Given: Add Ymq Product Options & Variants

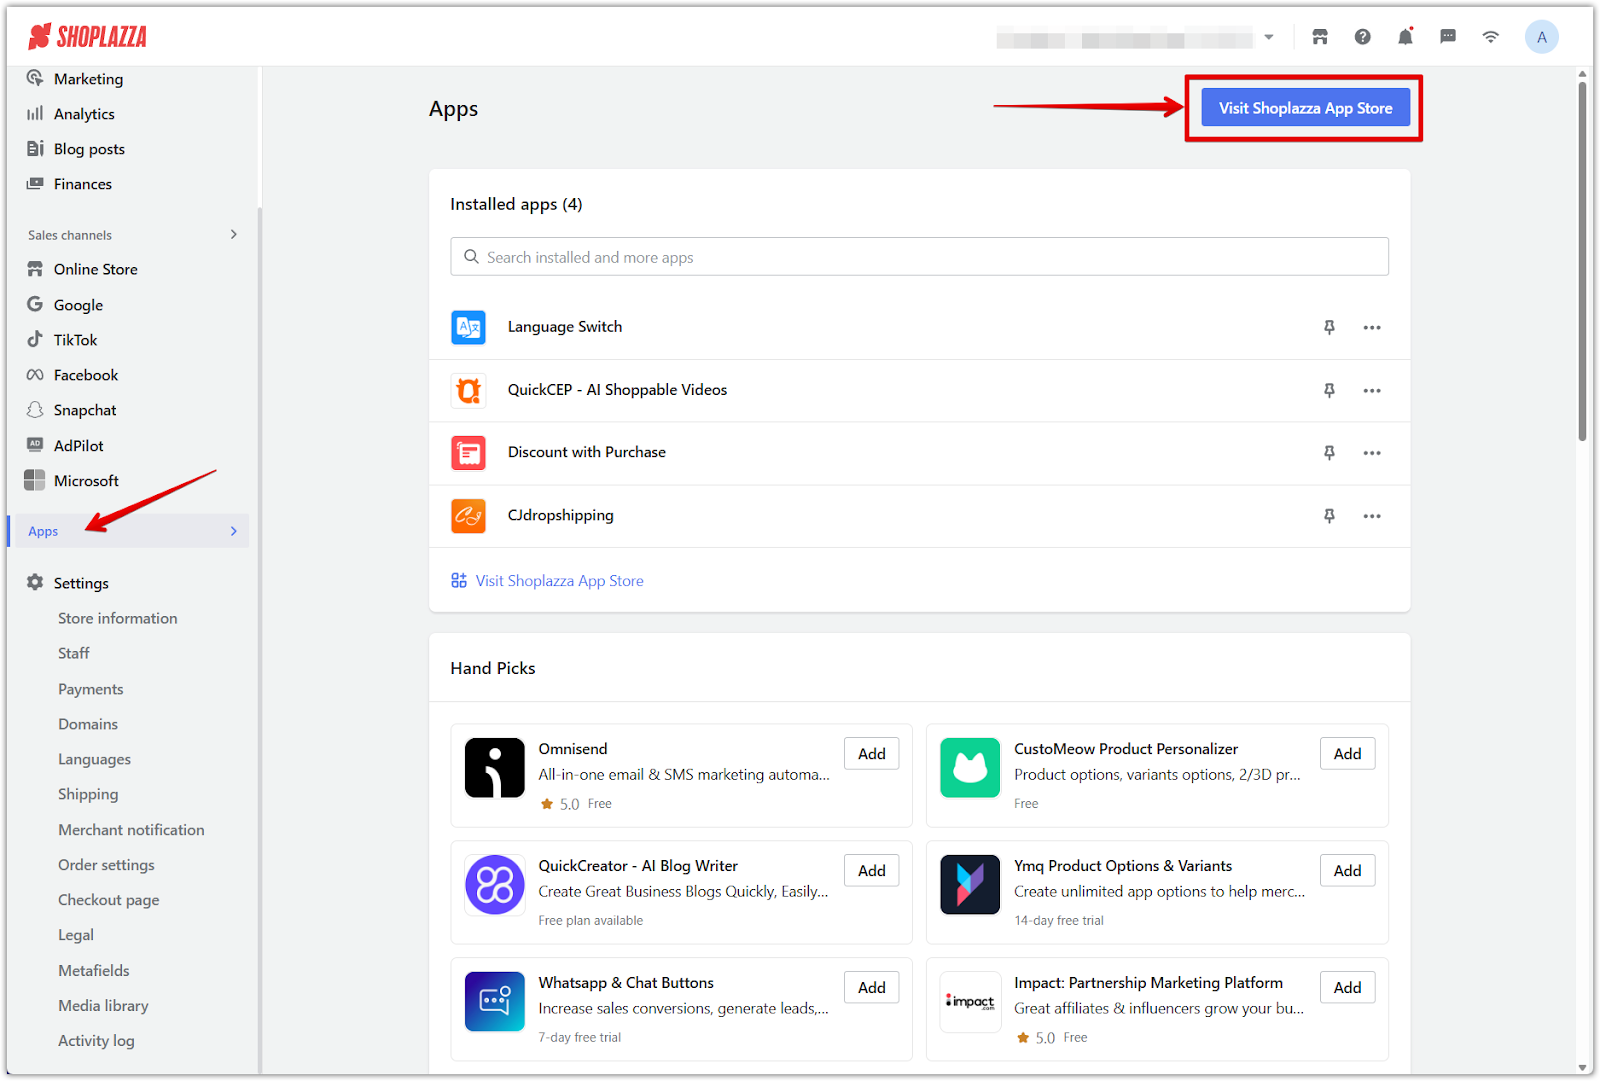Looking at the screenshot, I should click(x=1347, y=871).
